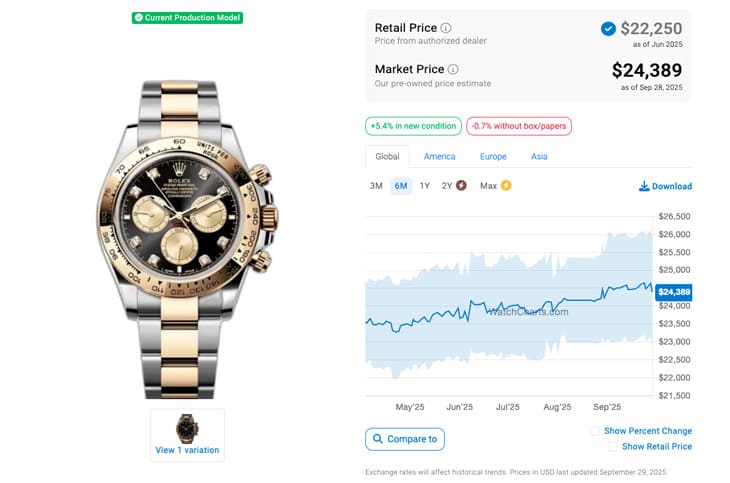Image resolution: width=730 pixels, height=483 pixels.
Task: Switch to the Asia tab
Action: (x=539, y=157)
